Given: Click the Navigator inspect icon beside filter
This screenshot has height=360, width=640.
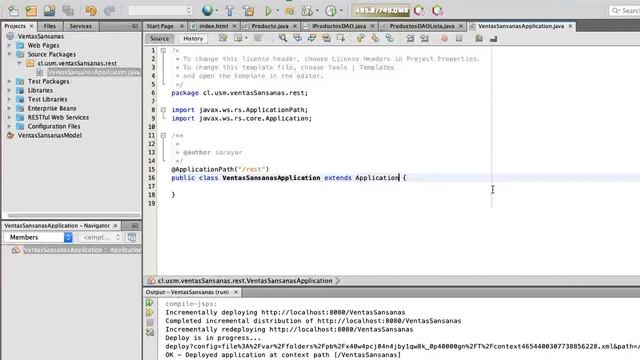Looking at the screenshot, I should (x=132, y=237).
